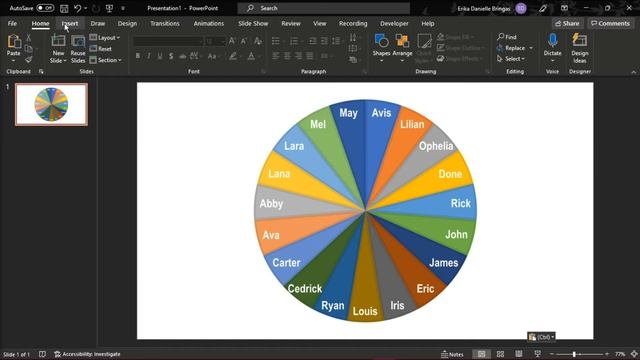Viewport: 640px width, 360px height.
Task: Switch to the Transitions tab
Action: tap(164, 24)
